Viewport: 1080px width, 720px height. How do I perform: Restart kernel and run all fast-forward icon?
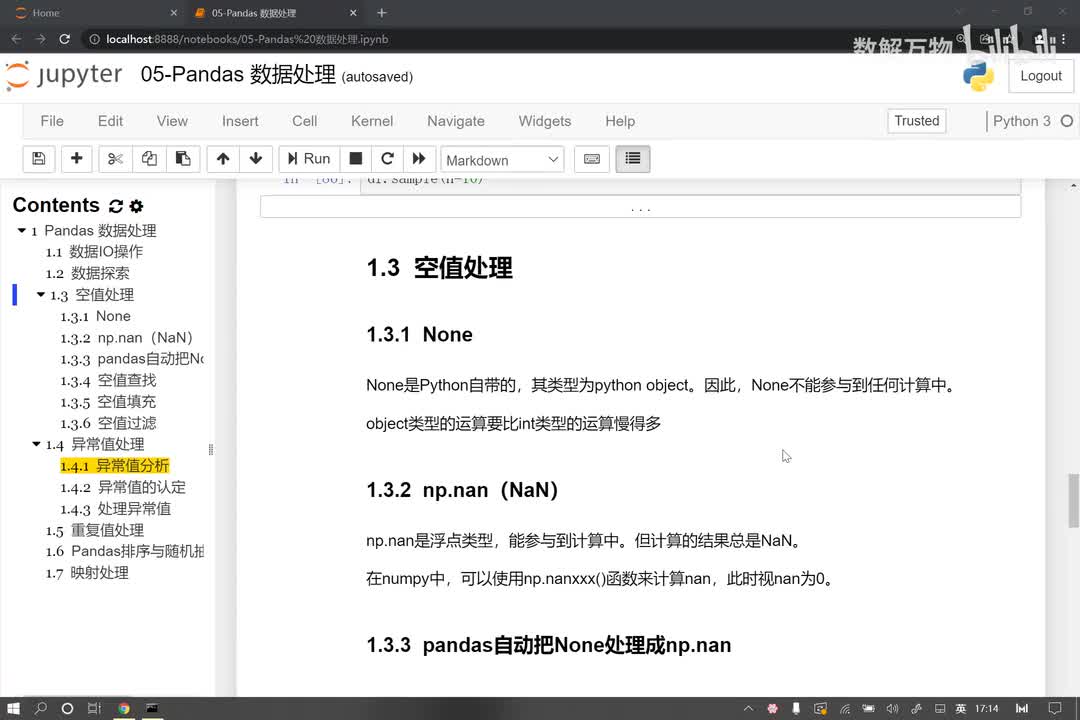coord(419,159)
